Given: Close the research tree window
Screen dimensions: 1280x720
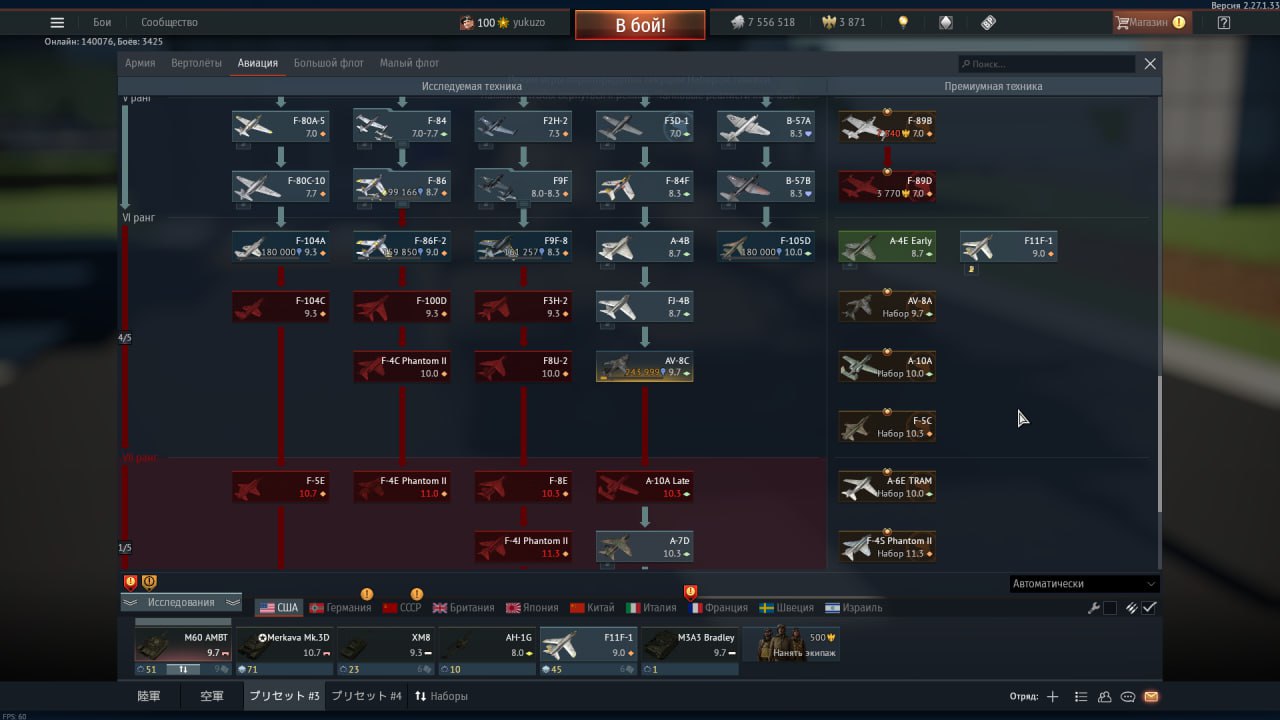Looking at the screenshot, I should click(1150, 64).
